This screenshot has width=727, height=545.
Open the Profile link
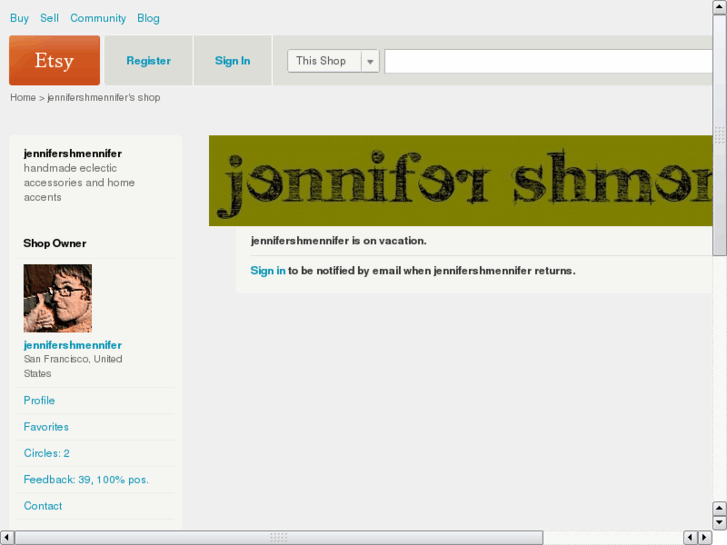point(39,400)
